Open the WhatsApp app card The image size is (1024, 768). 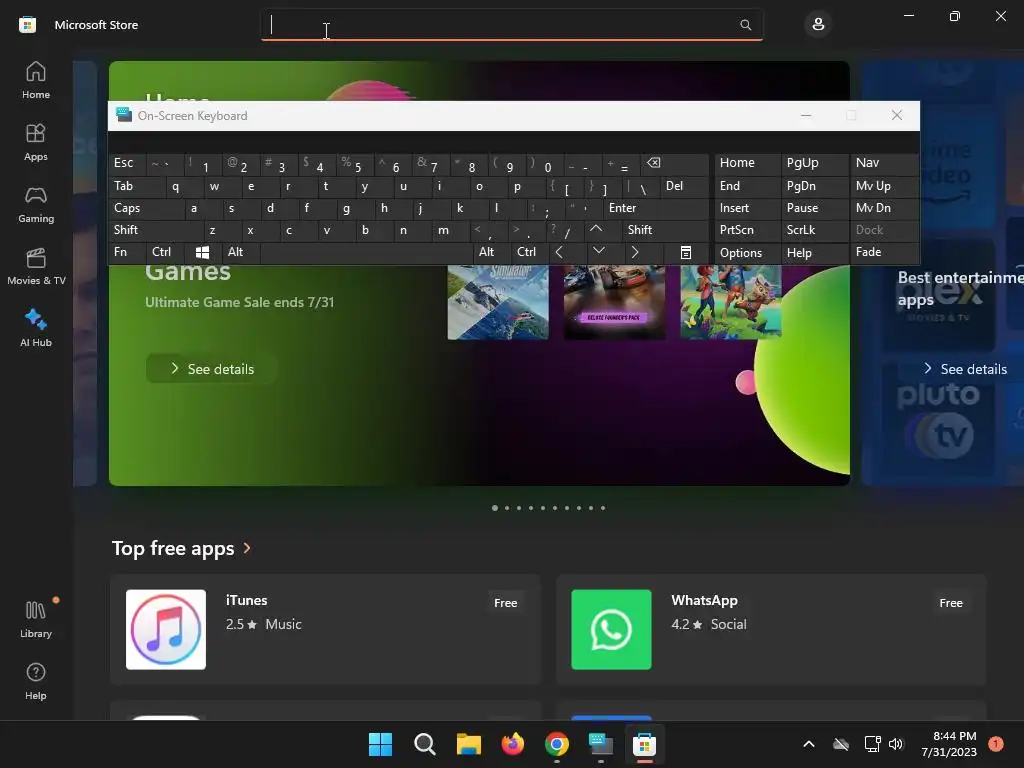tap(771, 630)
